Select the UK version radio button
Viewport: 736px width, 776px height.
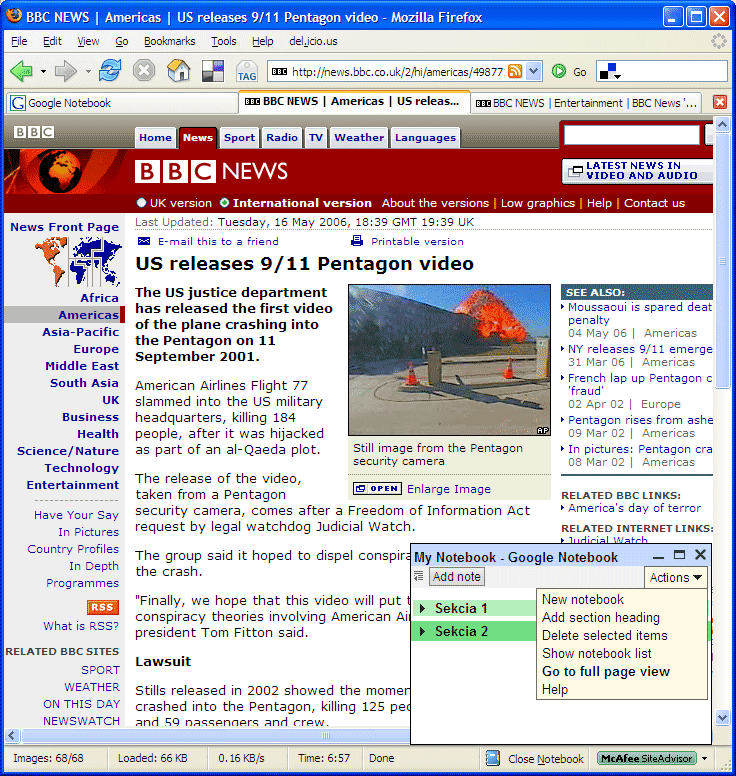(x=142, y=202)
